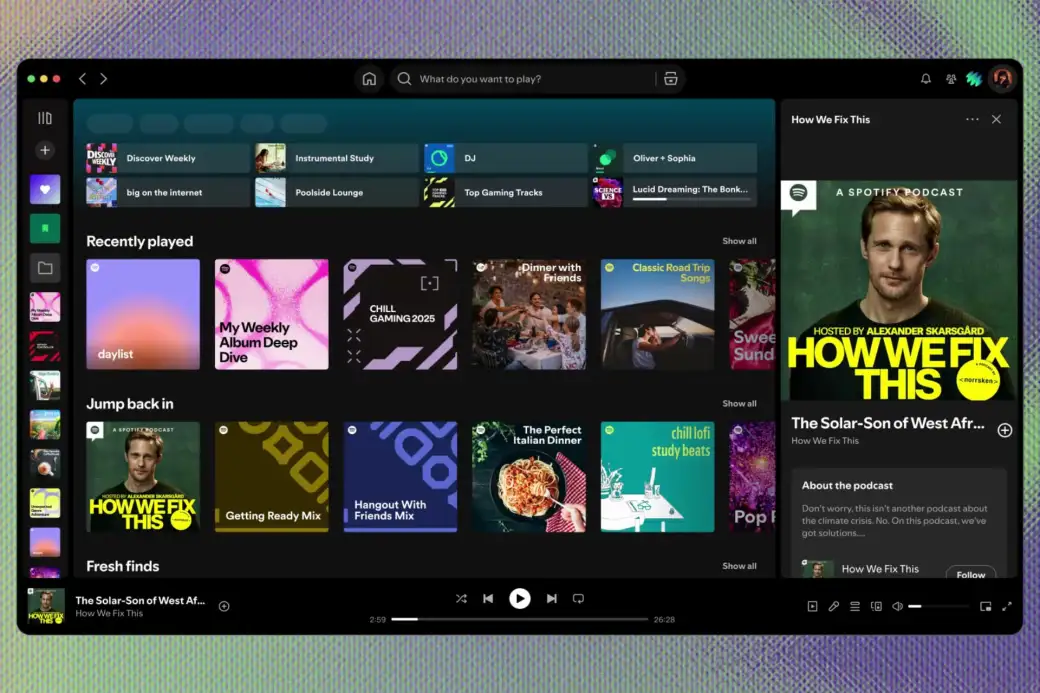Screen dimensions: 1040x693
Task: Add episode to library from side panel
Action: (x=1005, y=430)
